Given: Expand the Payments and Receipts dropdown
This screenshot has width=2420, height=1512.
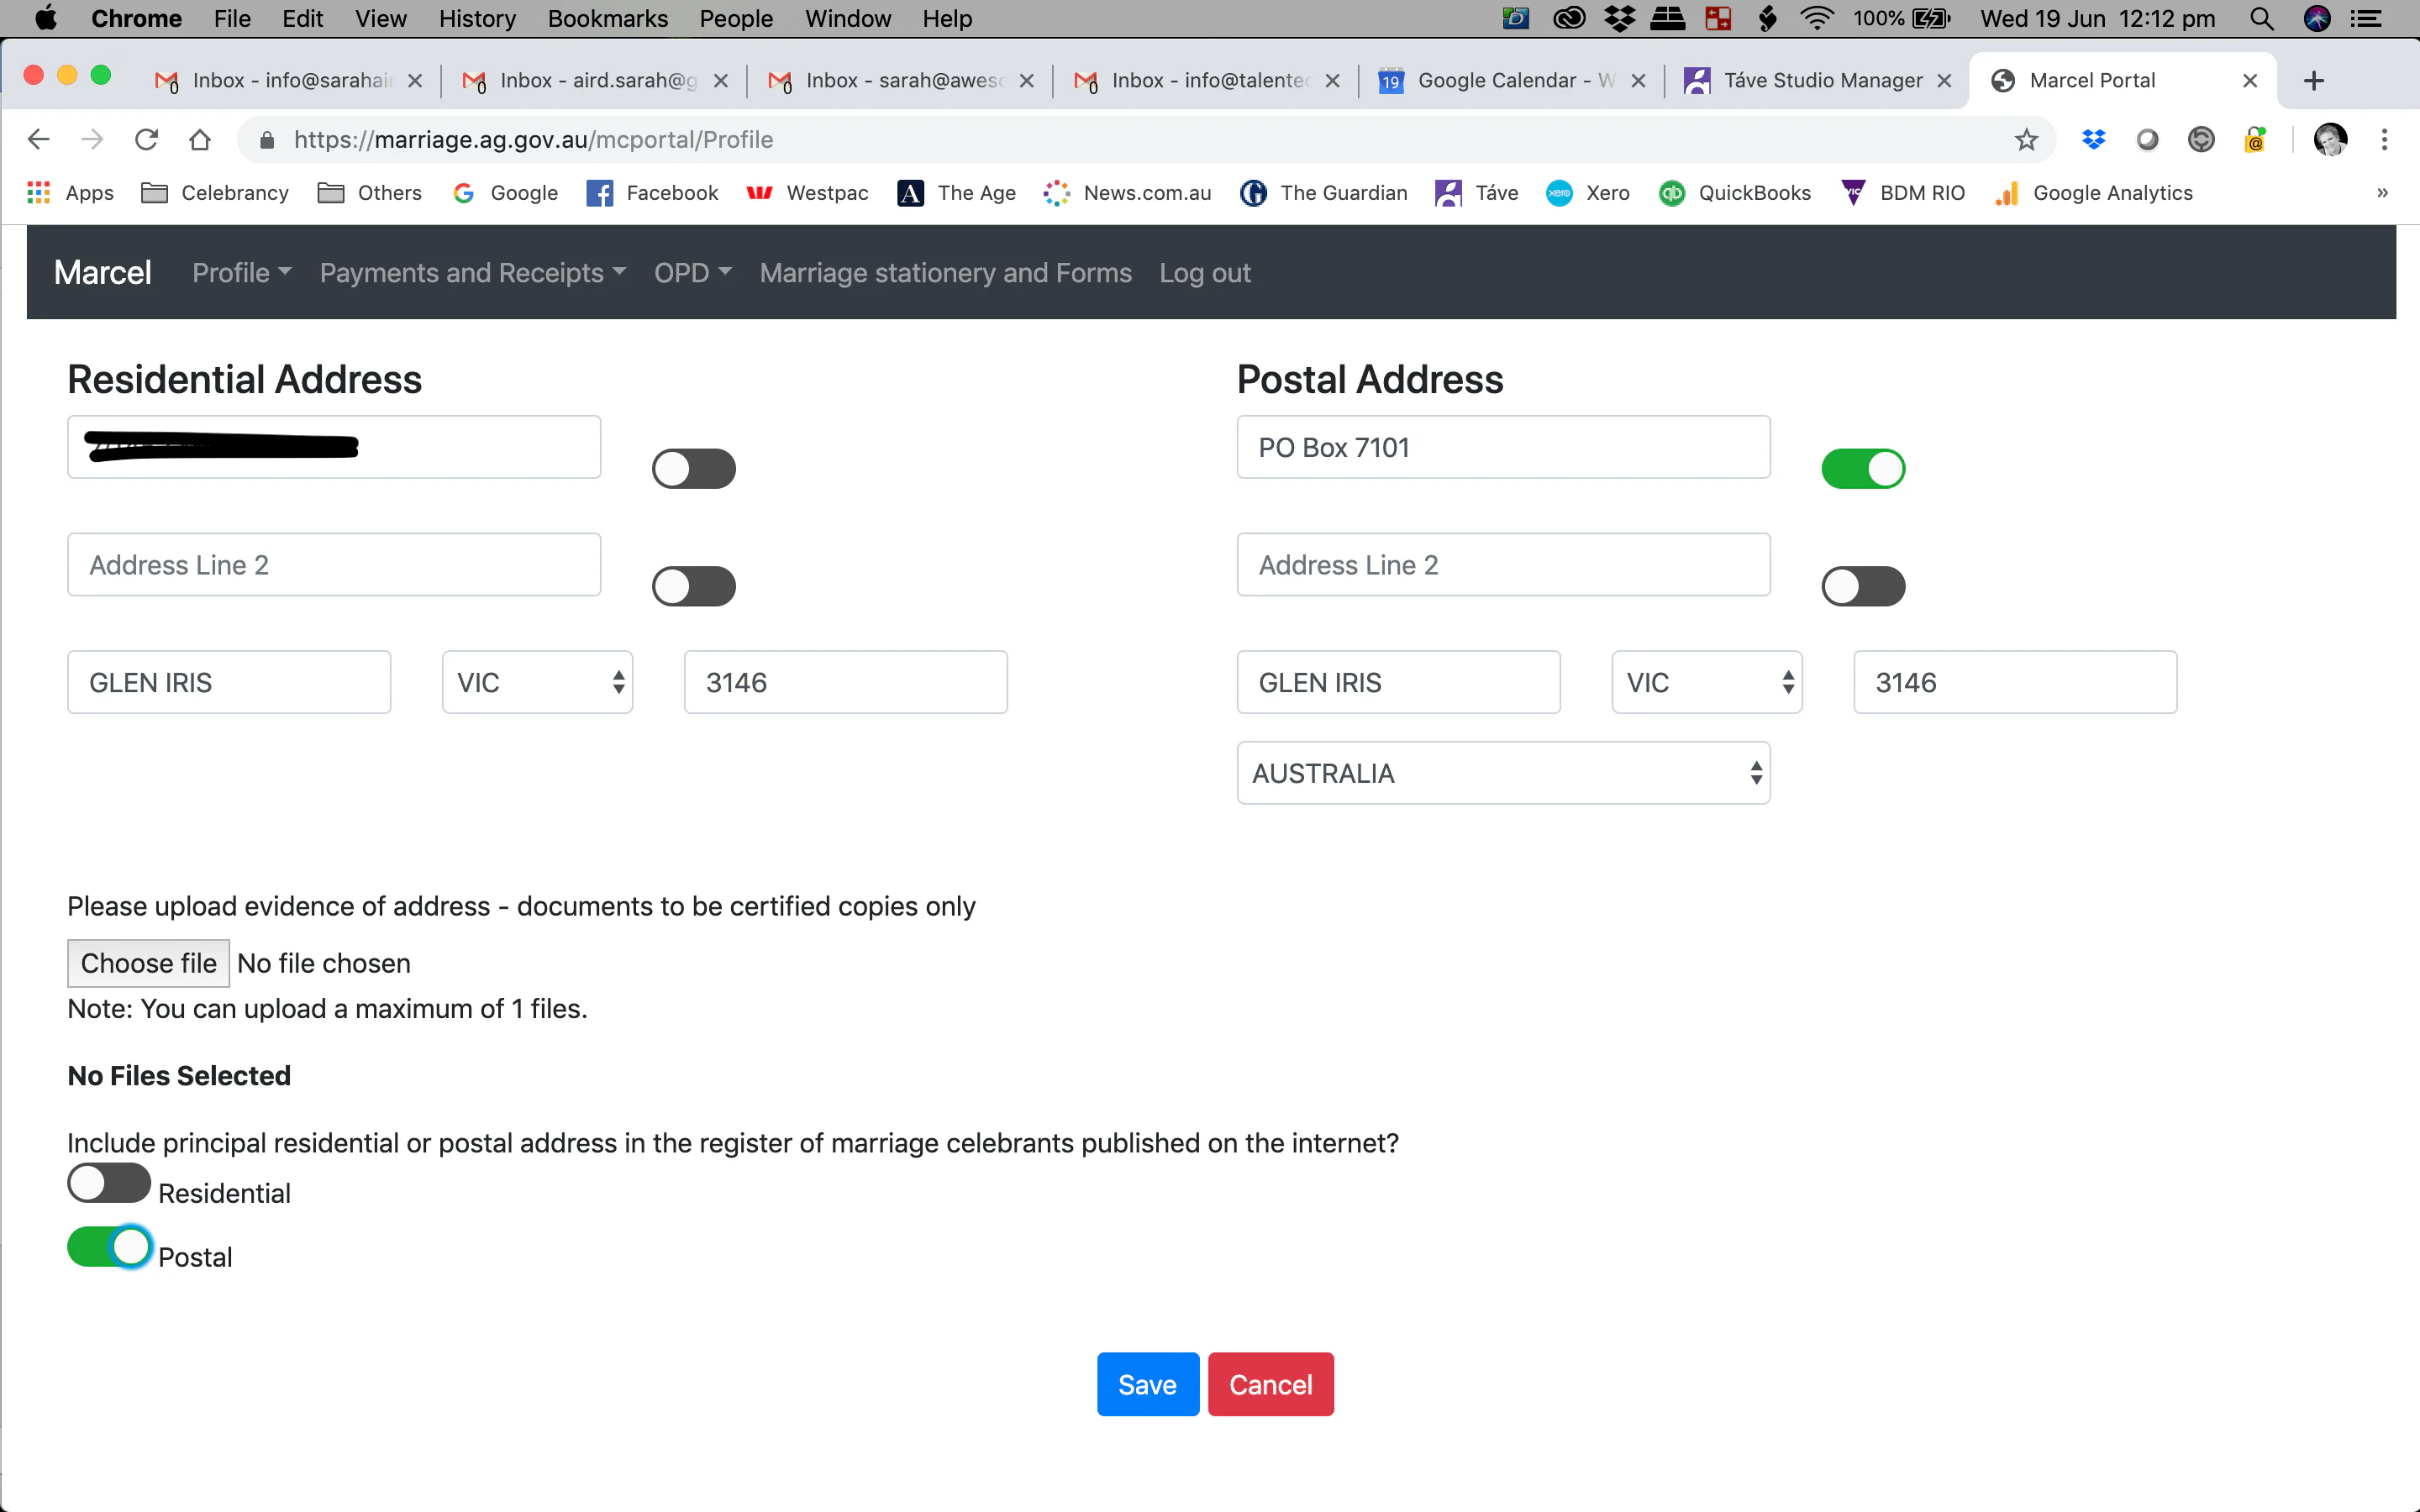Looking at the screenshot, I should click(x=472, y=273).
